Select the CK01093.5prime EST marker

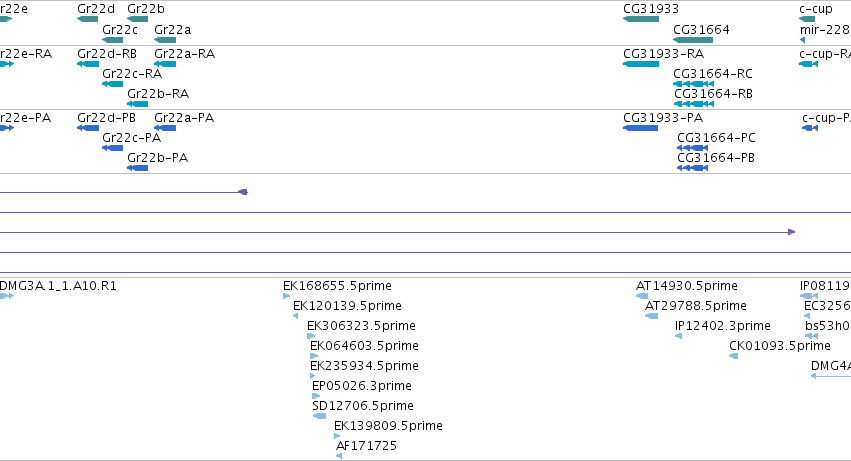click(x=733, y=356)
